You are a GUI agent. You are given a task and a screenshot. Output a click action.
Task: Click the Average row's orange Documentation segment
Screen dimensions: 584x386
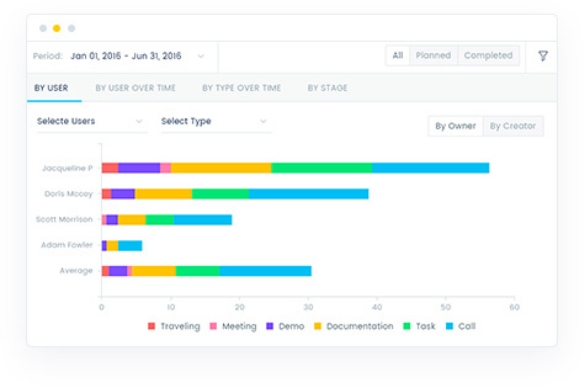(x=154, y=271)
